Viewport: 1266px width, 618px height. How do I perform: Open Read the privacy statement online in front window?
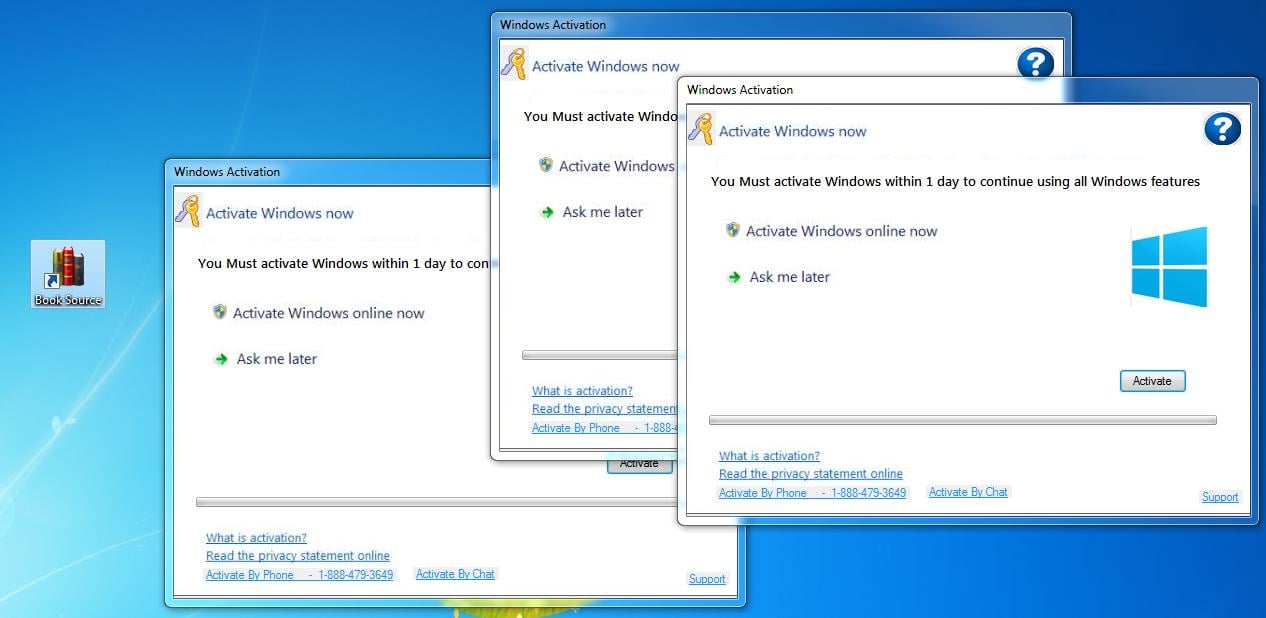pyautogui.click(x=811, y=474)
